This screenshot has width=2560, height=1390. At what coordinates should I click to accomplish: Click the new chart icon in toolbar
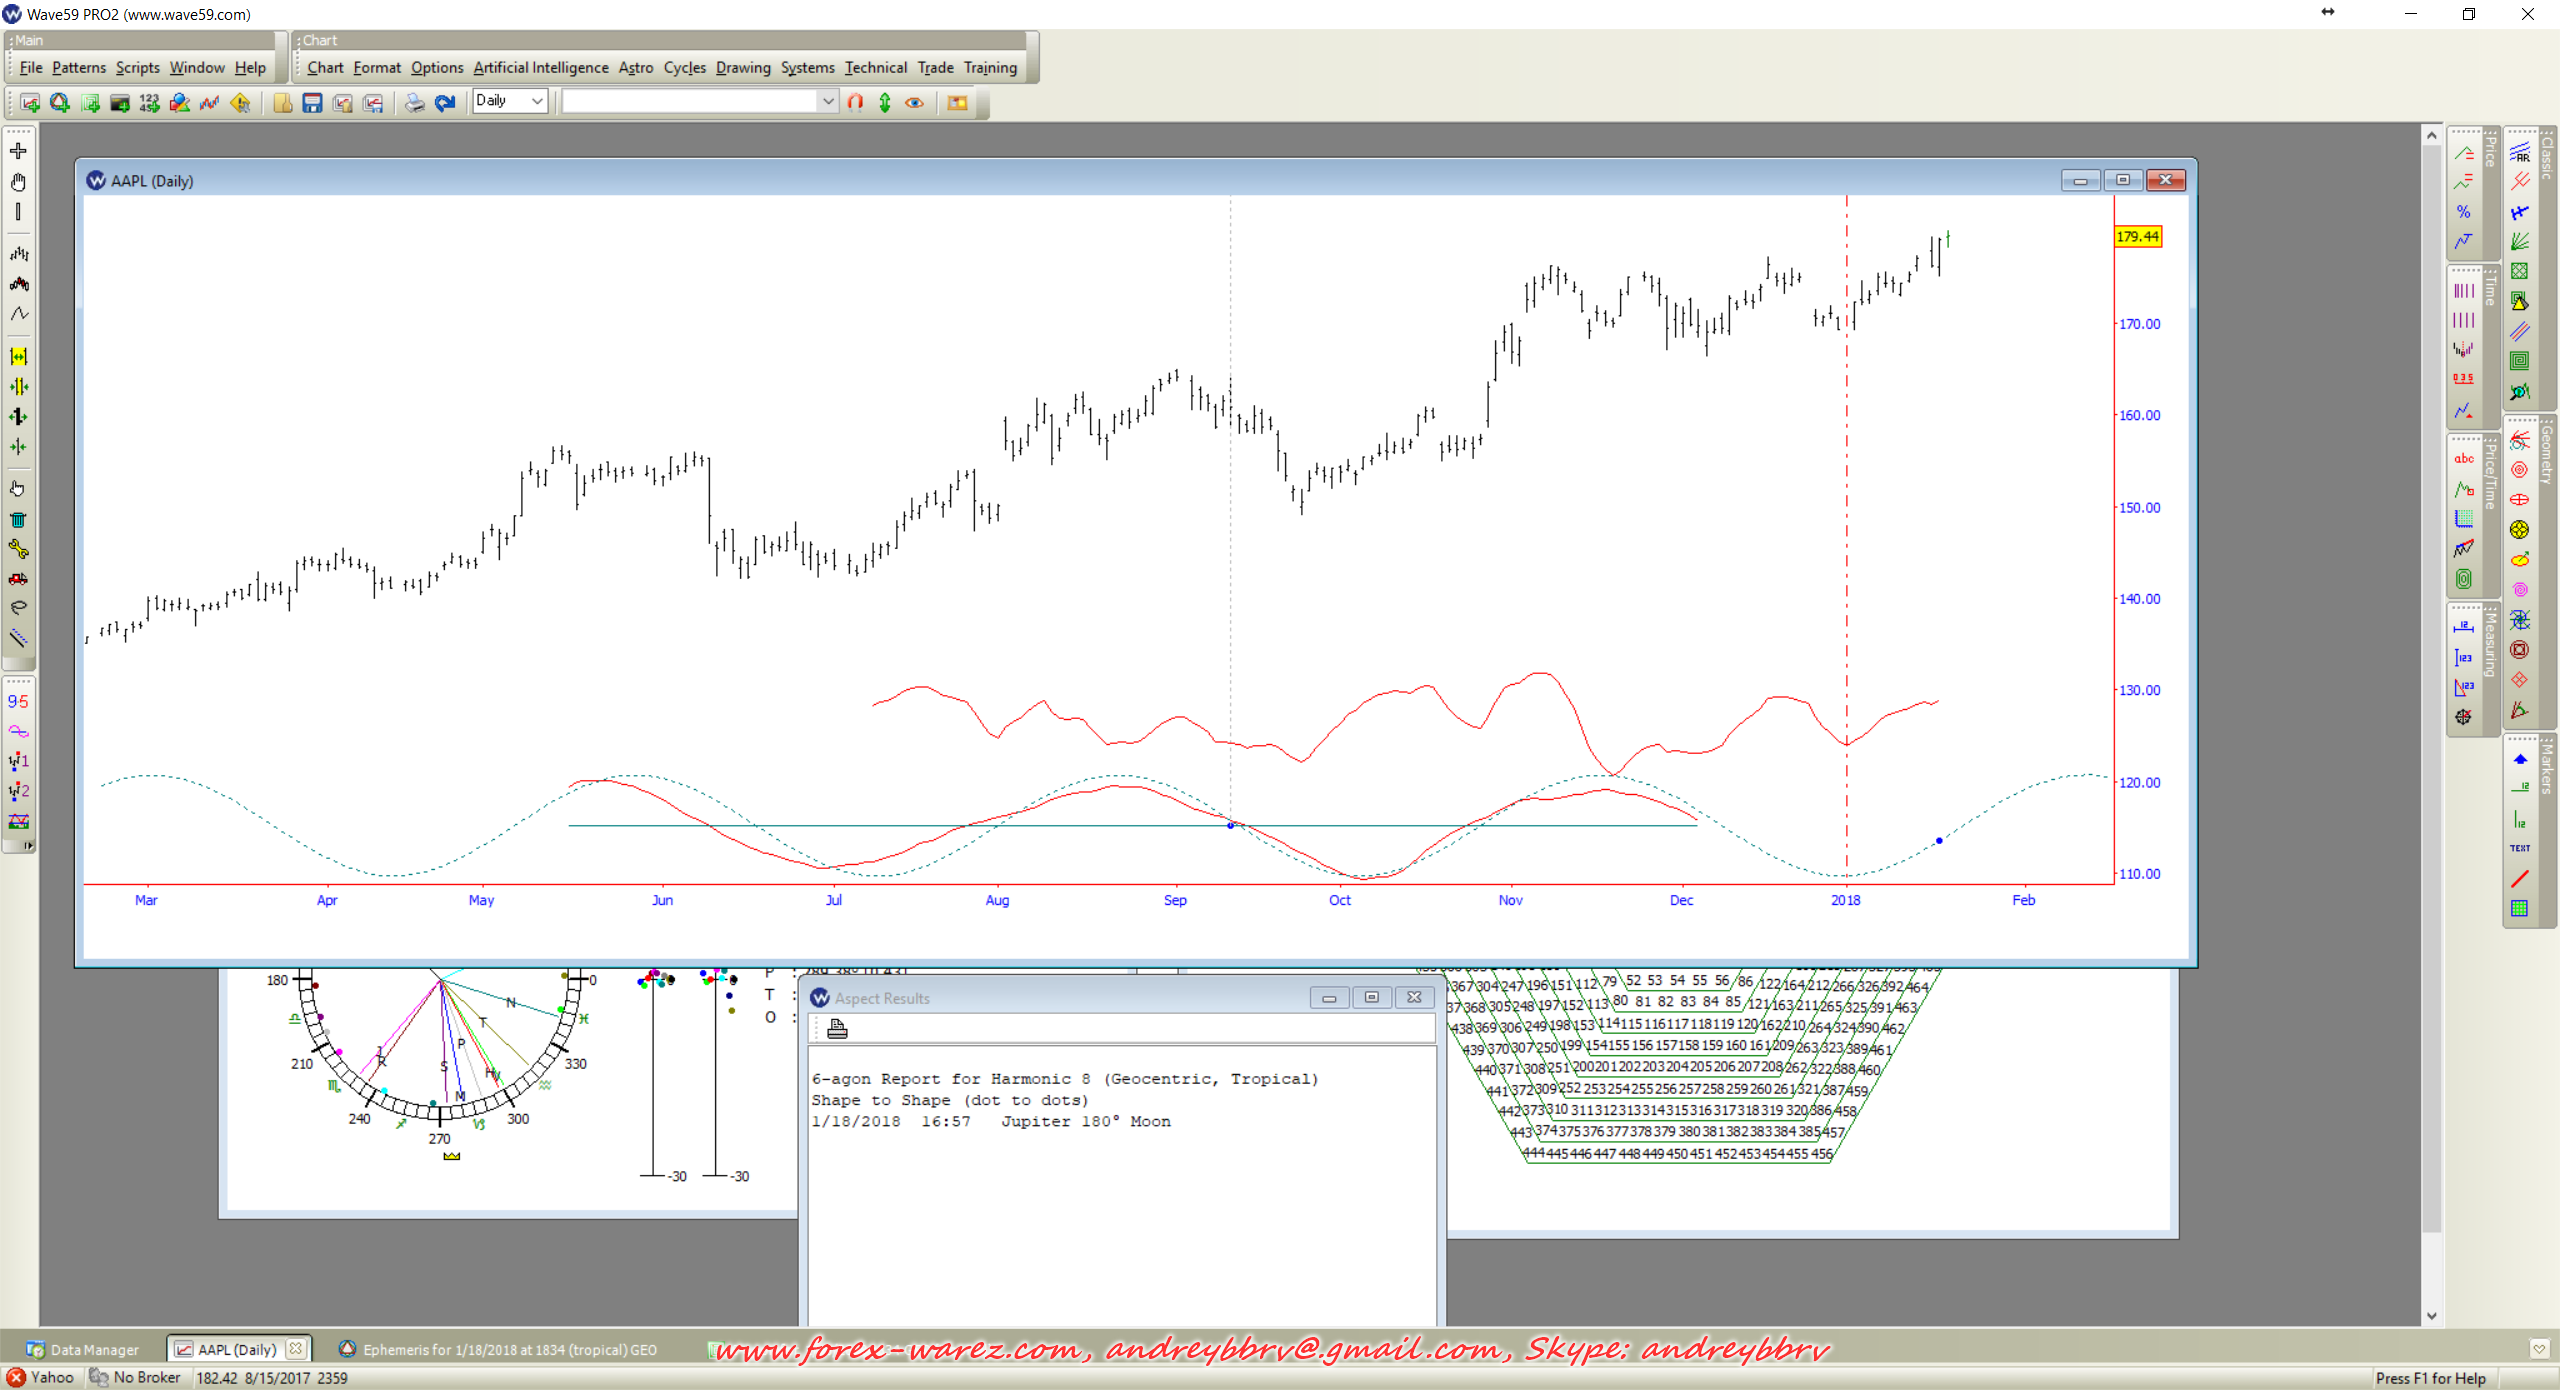coord(29,103)
